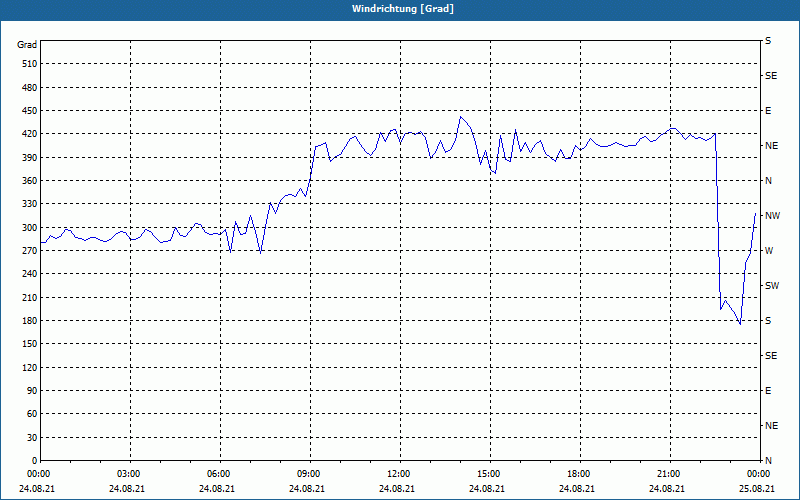Select the 480 y-axis tick label
Image resolution: width=800 pixels, height=500 pixels.
tap(30, 88)
